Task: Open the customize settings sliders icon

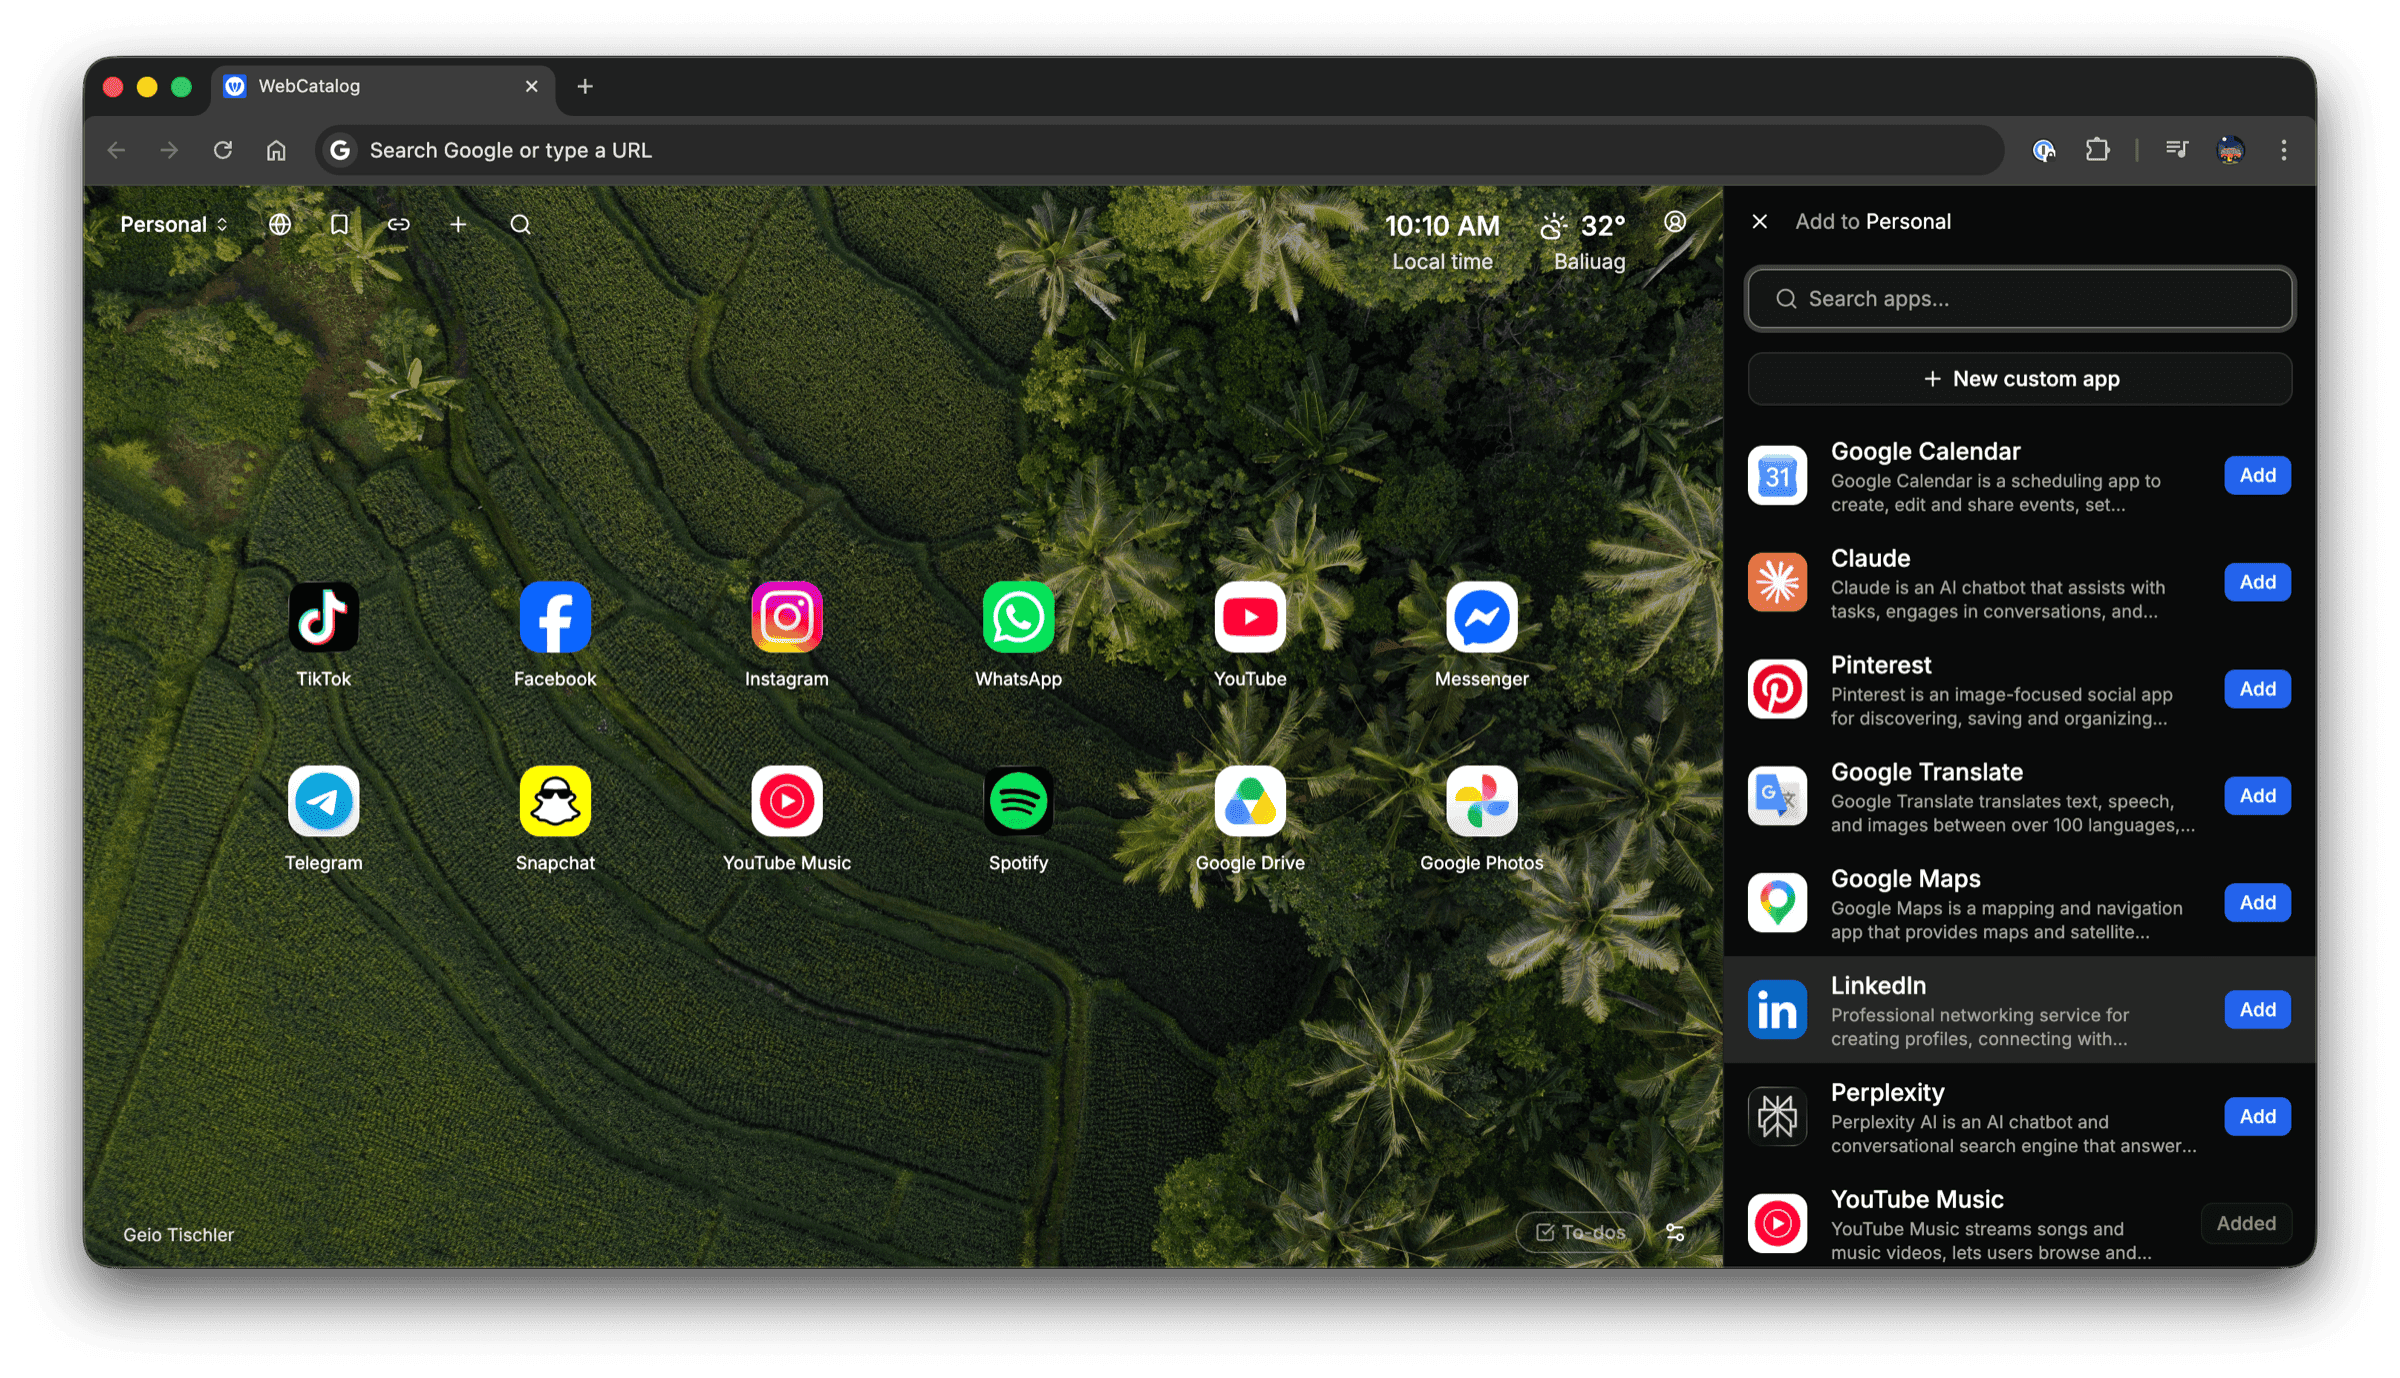Action: coord(1676,1232)
